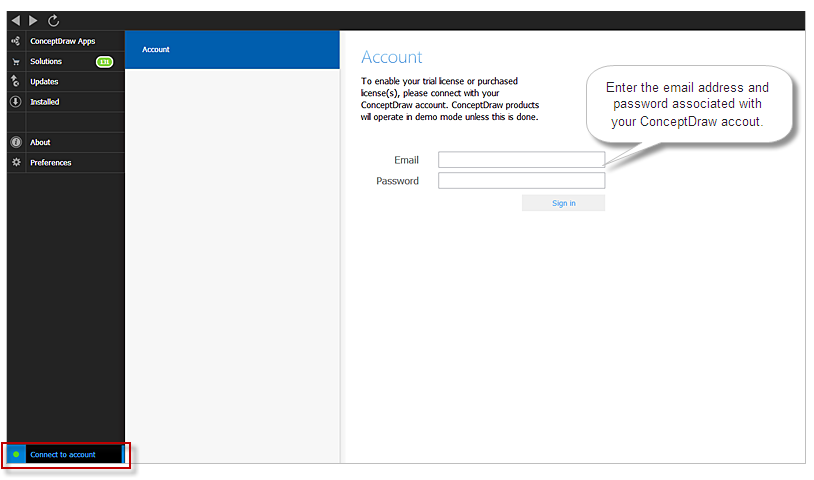Screen dimensions: 814x480
Task: Click the ConceptDraw Apps sidebar icon
Action: click(16, 40)
